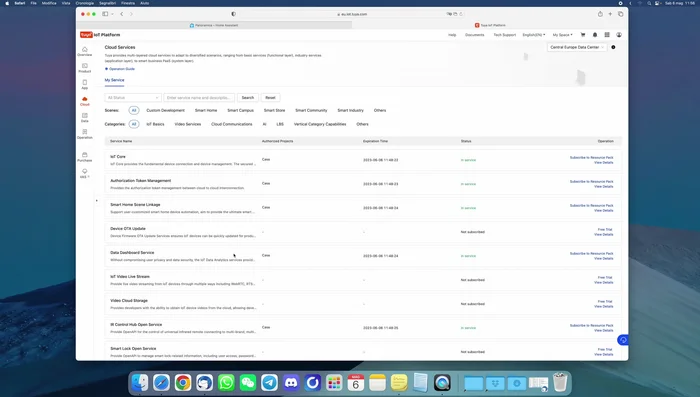Click the privacy shield icon in Safari toolbar
Screen dimensions: 700x397
233,14
